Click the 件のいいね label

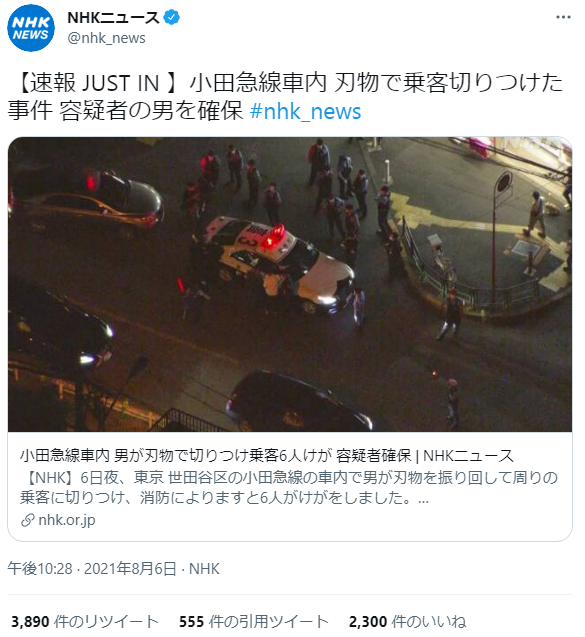429,622
